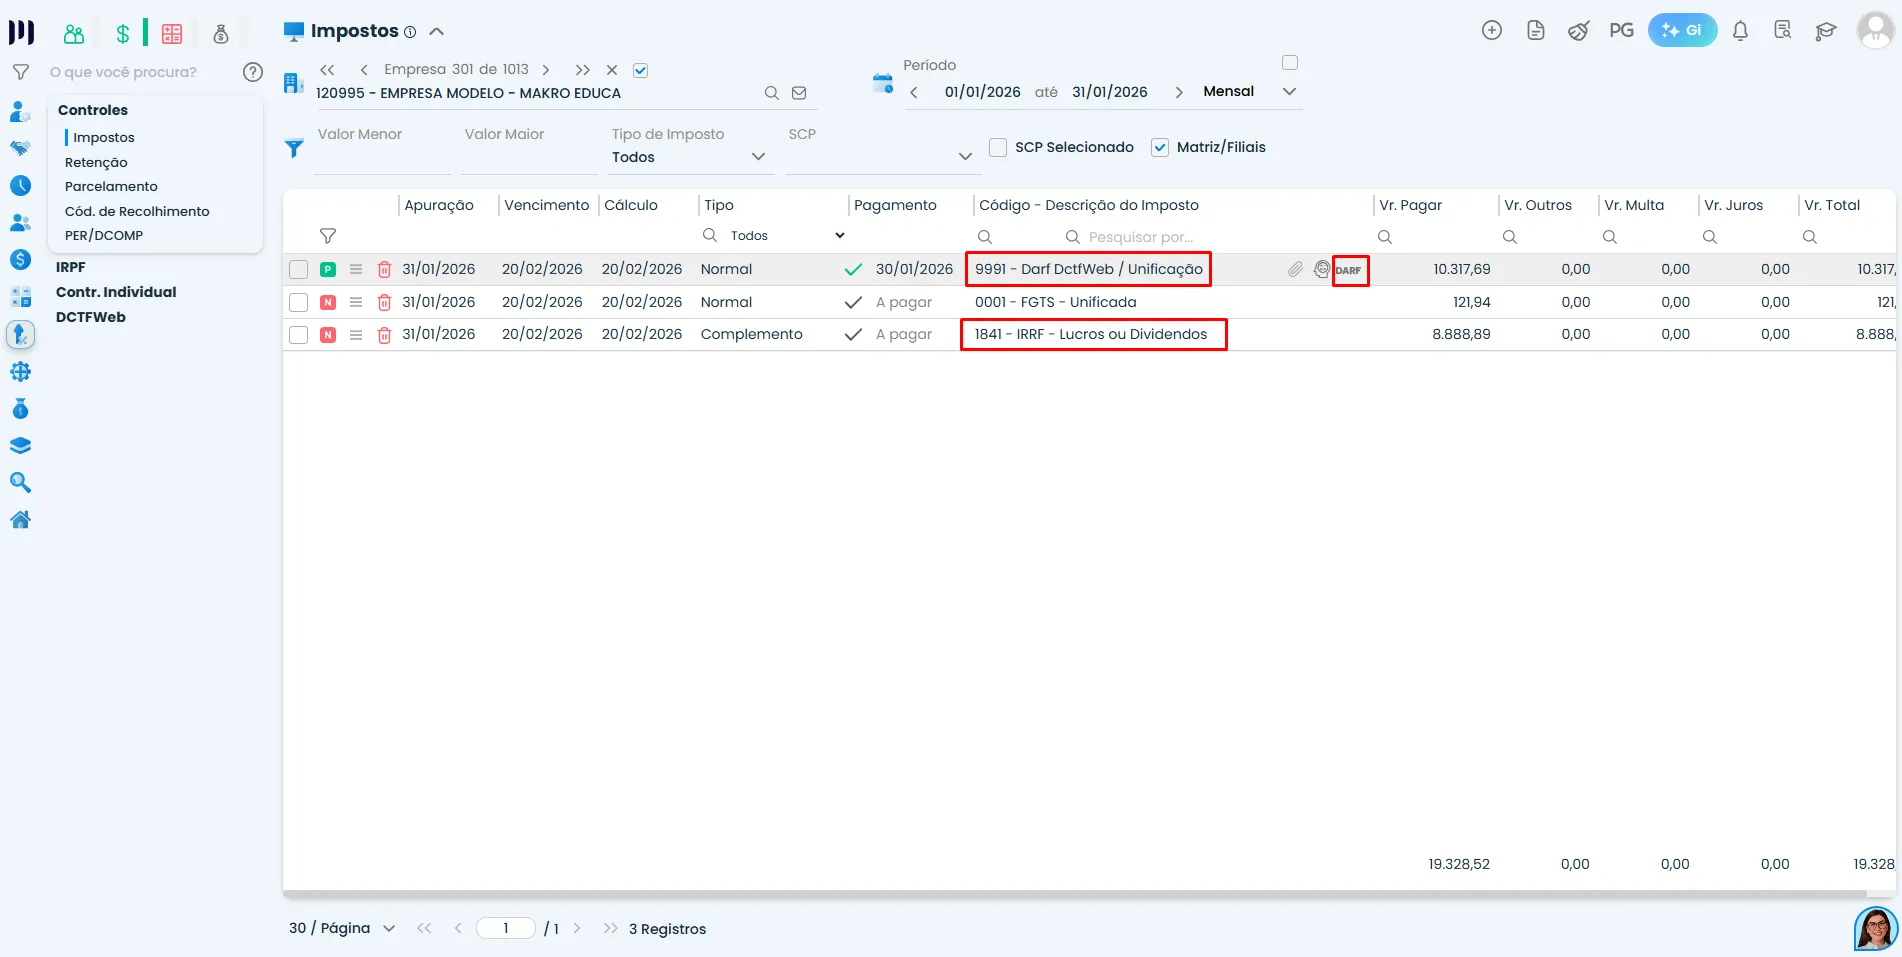The height and width of the screenshot is (957, 1902).
Task: Jump to last company with double arrow
Action: coord(583,70)
